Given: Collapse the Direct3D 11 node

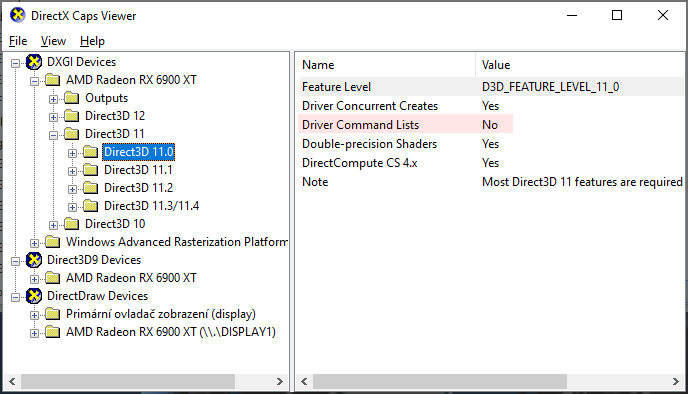Looking at the screenshot, I should click(54, 135).
